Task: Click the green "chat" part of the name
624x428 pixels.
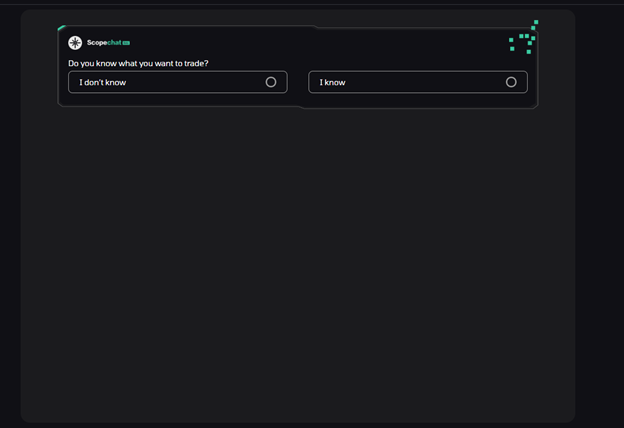Action: pos(115,43)
